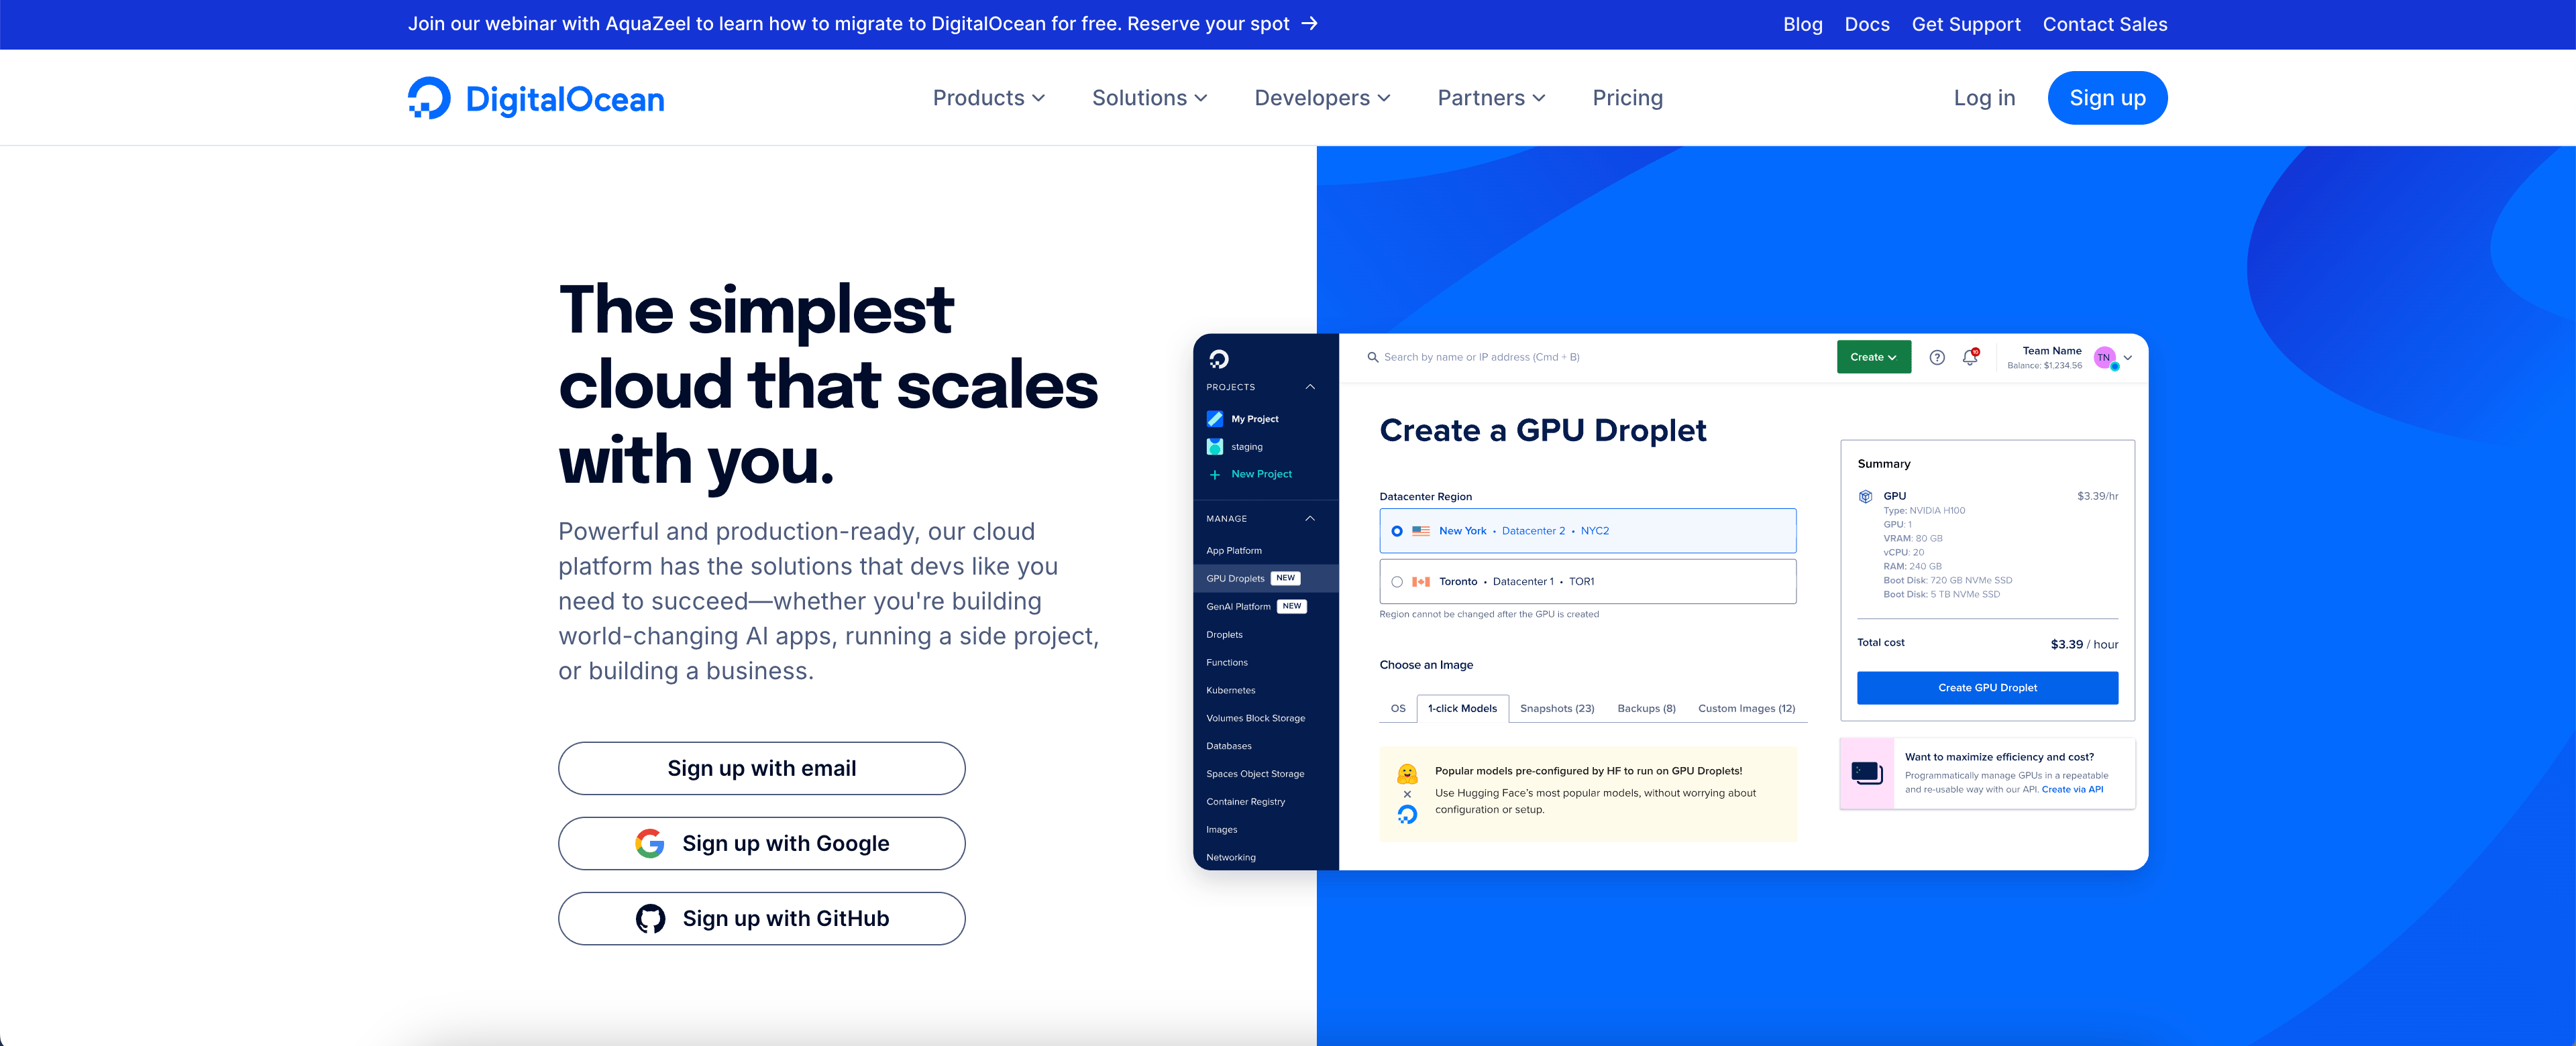2576x1046 pixels.
Task: Open the Developers dropdown menu
Action: (x=1323, y=98)
